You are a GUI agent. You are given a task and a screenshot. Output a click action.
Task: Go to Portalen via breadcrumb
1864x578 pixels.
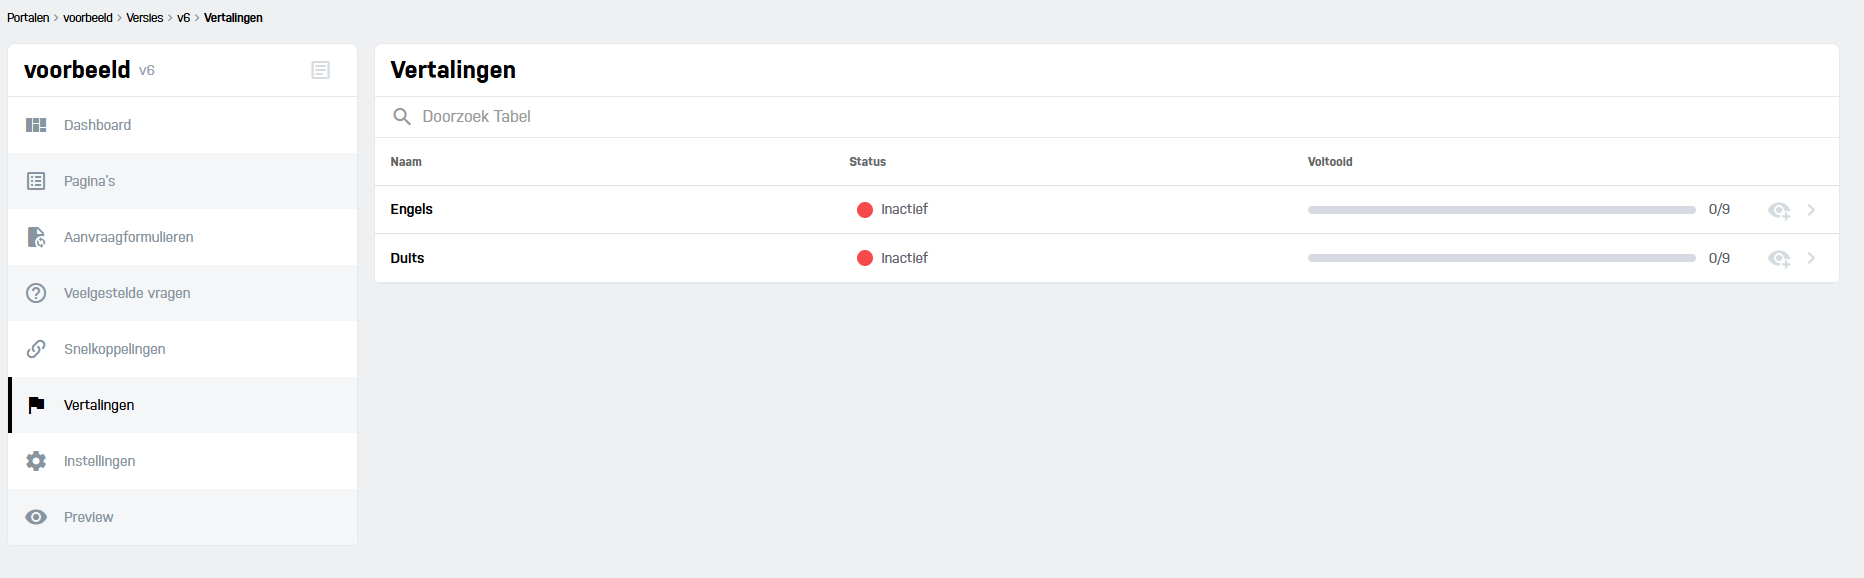point(28,18)
